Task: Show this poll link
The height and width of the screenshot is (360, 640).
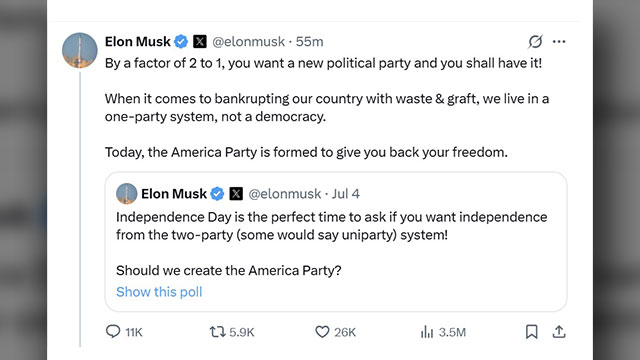Action: tap(159, 292)
